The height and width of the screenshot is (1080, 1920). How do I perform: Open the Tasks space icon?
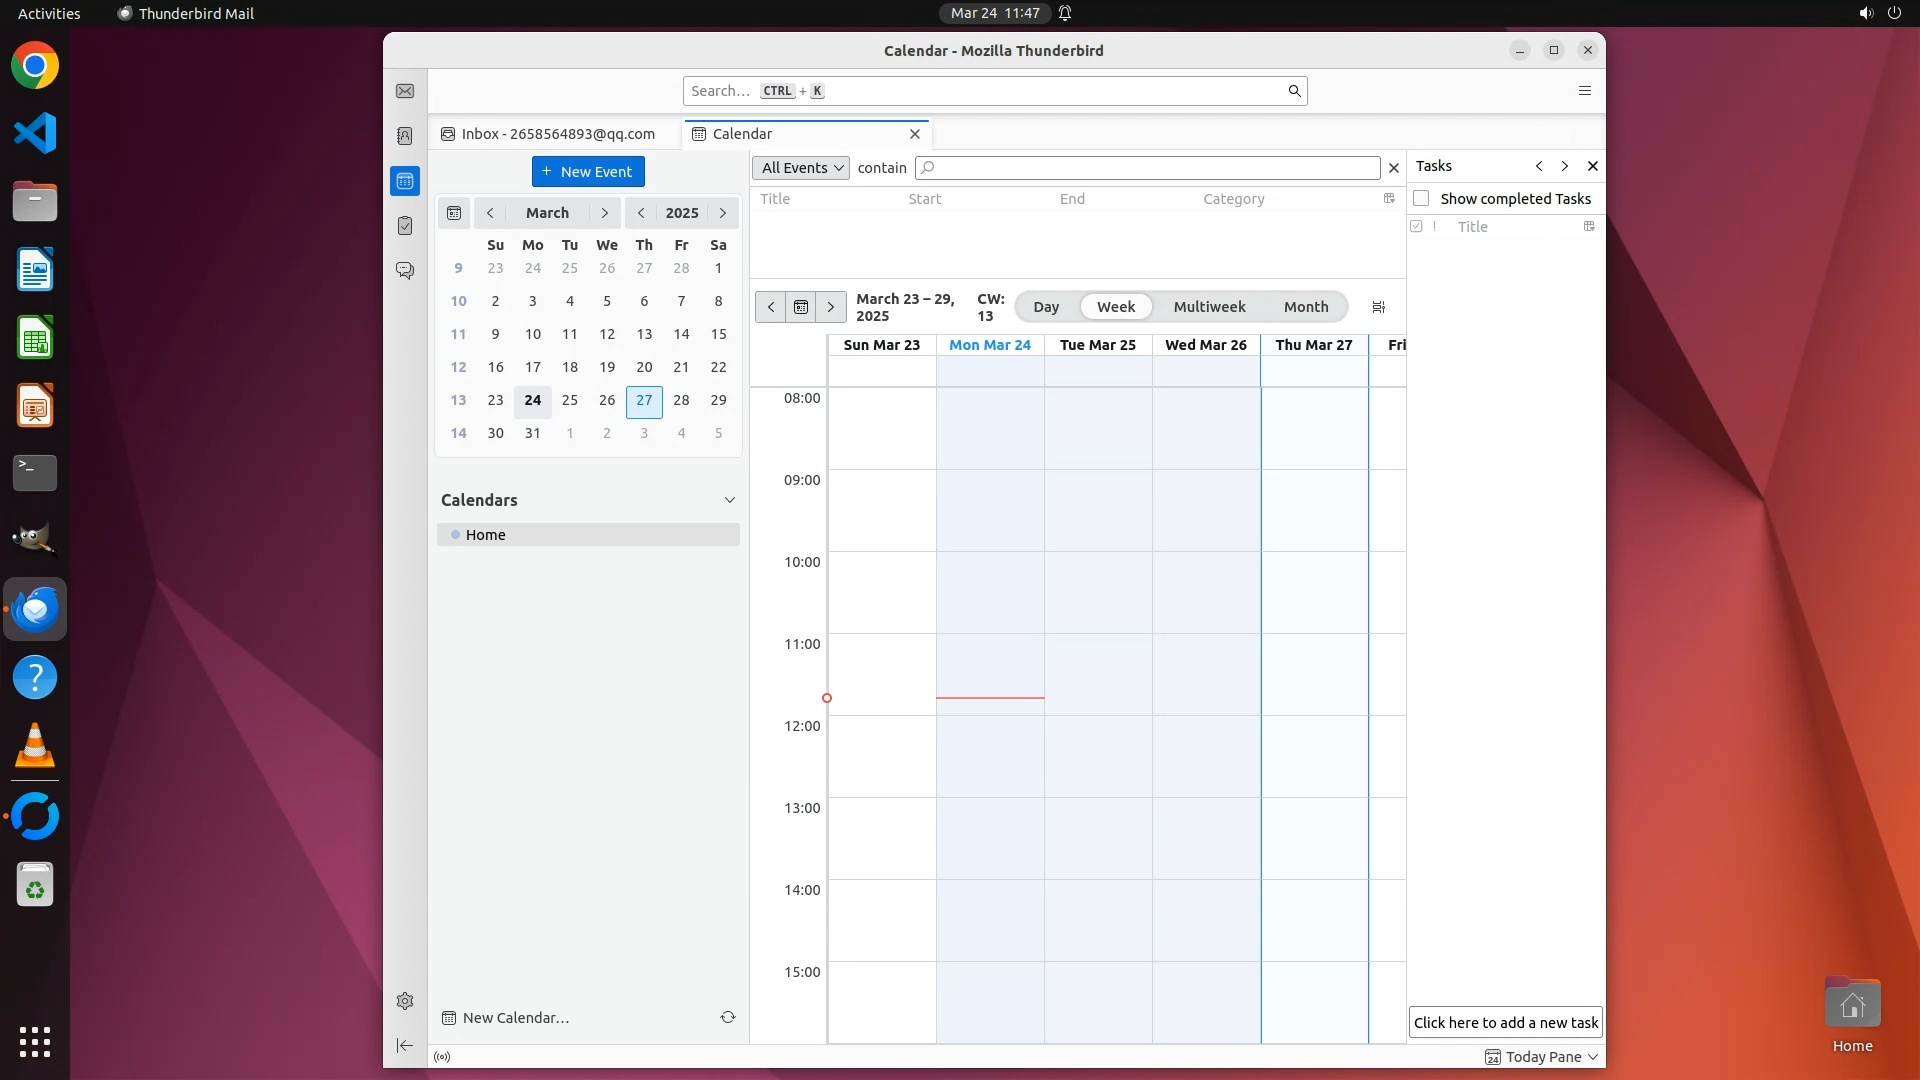coord(405,226)
